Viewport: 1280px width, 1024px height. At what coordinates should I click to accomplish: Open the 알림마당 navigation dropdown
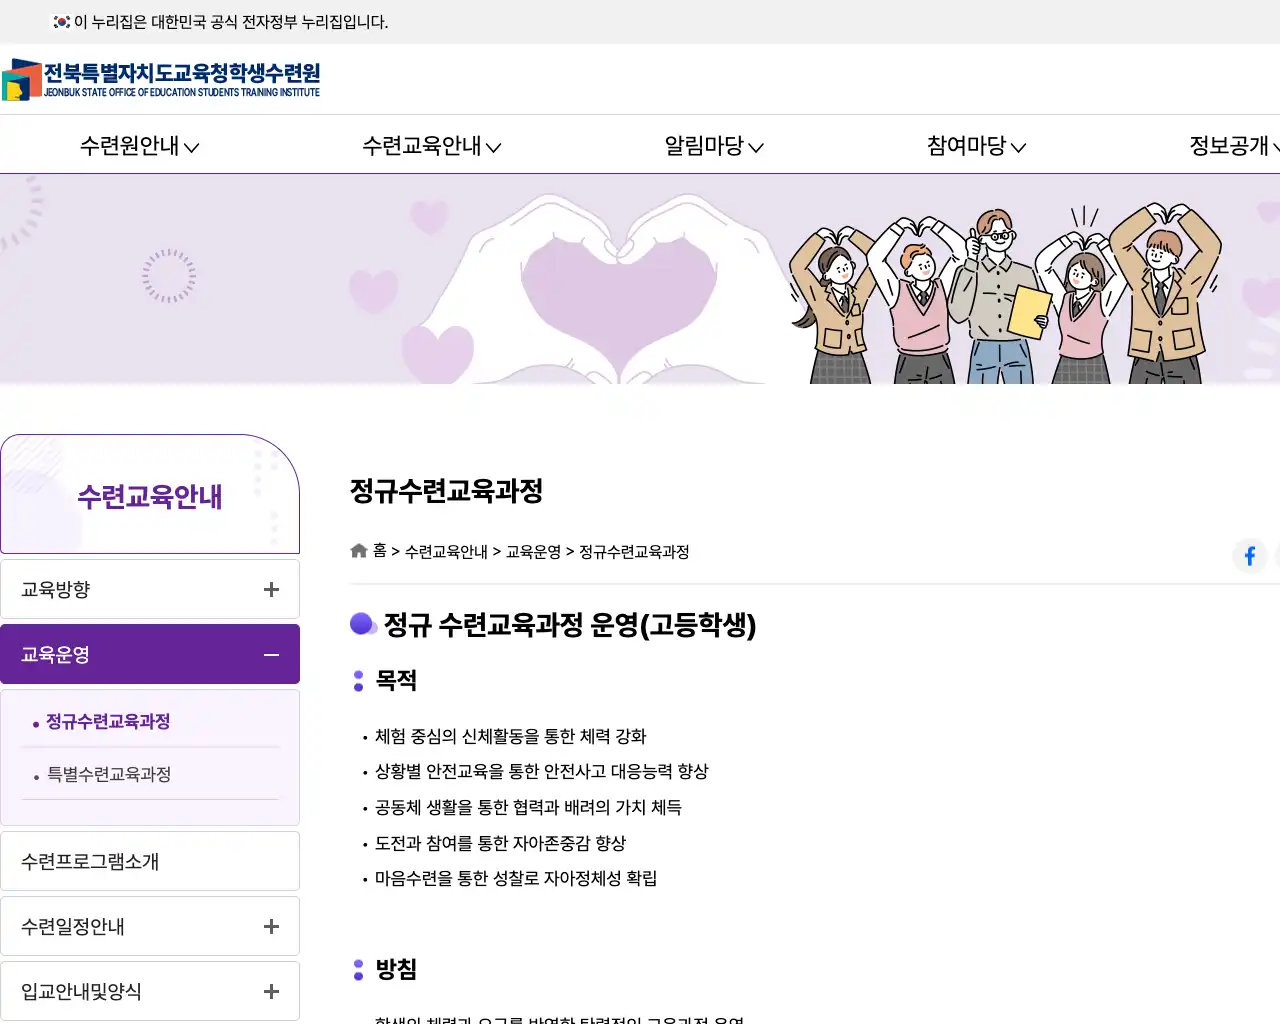pyautogui.click(x=712, y=145)
